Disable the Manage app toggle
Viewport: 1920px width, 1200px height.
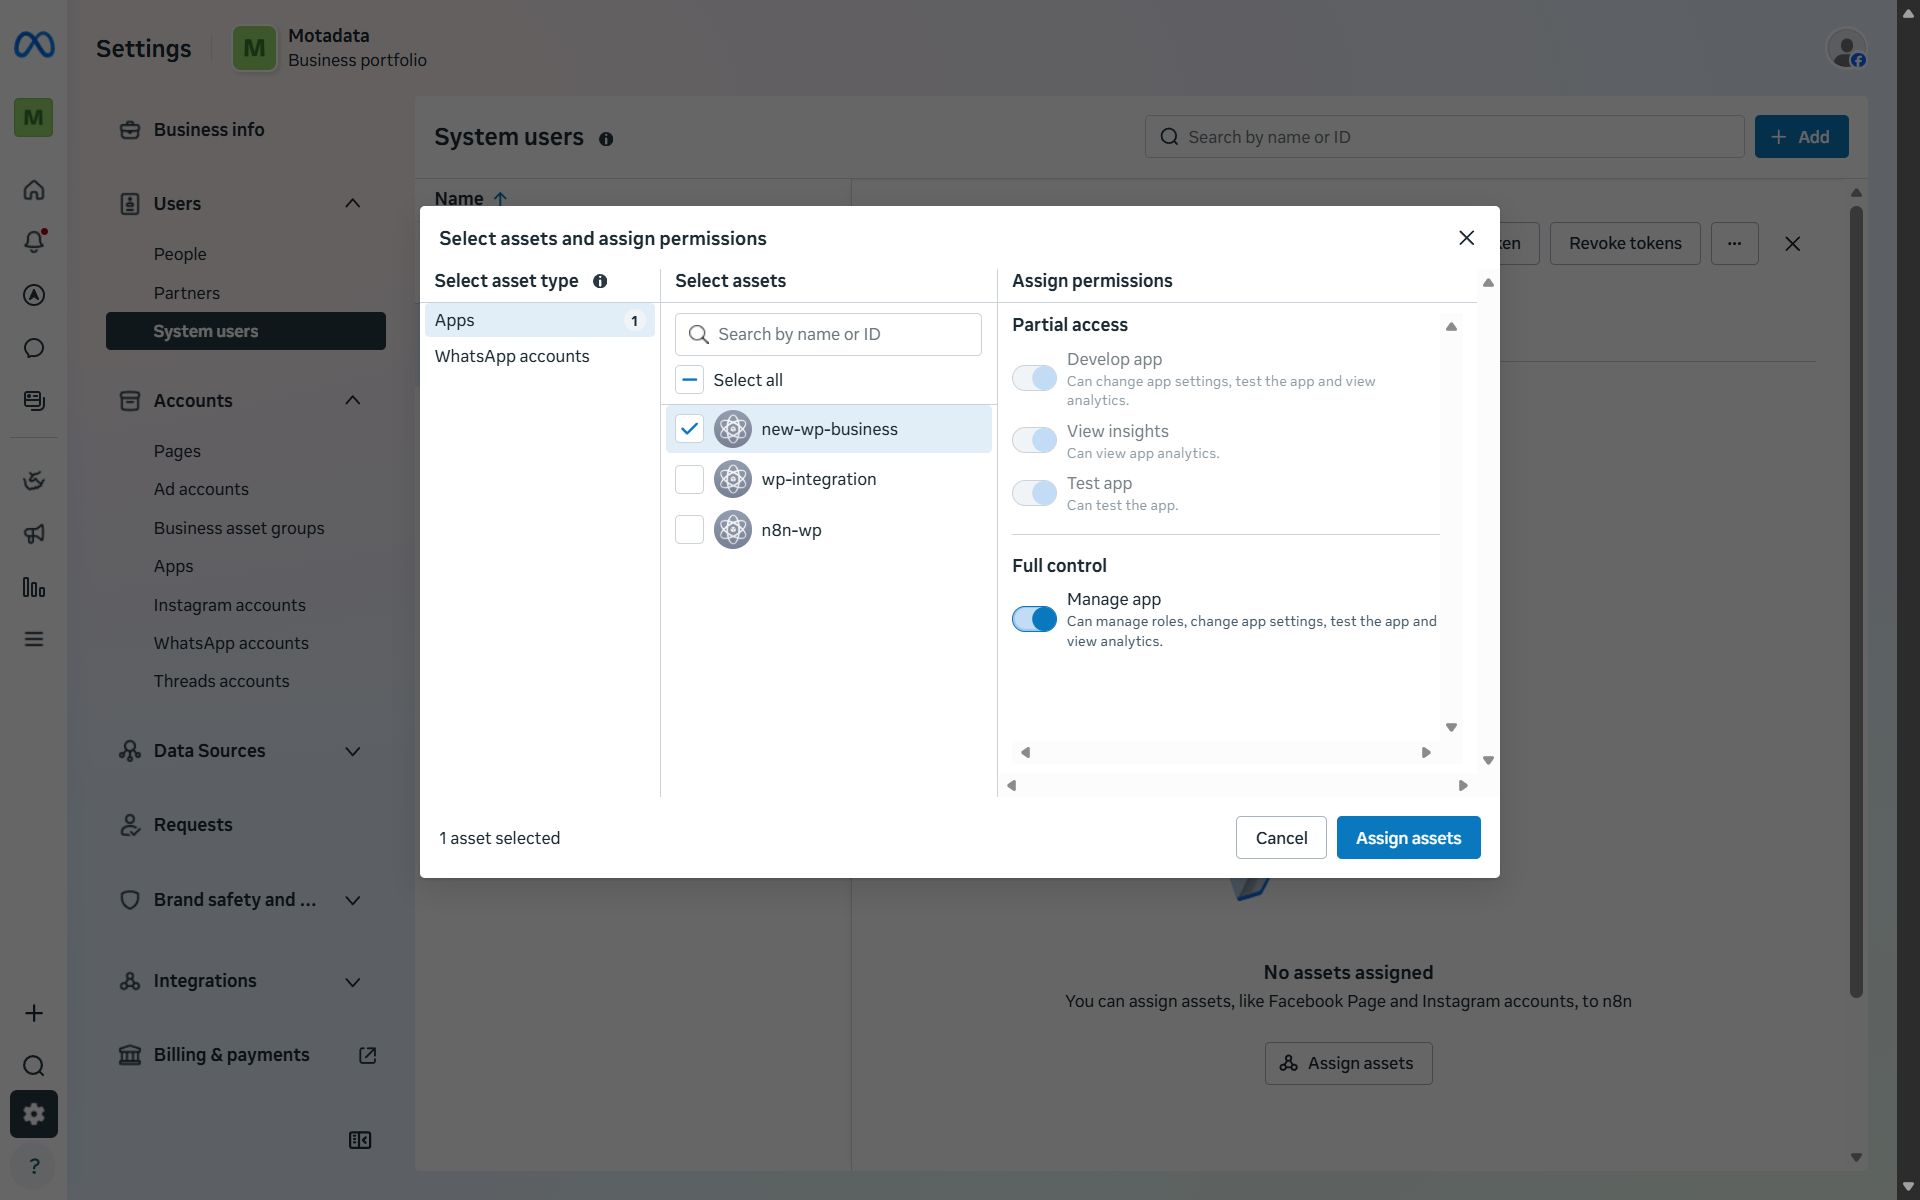1034,619
